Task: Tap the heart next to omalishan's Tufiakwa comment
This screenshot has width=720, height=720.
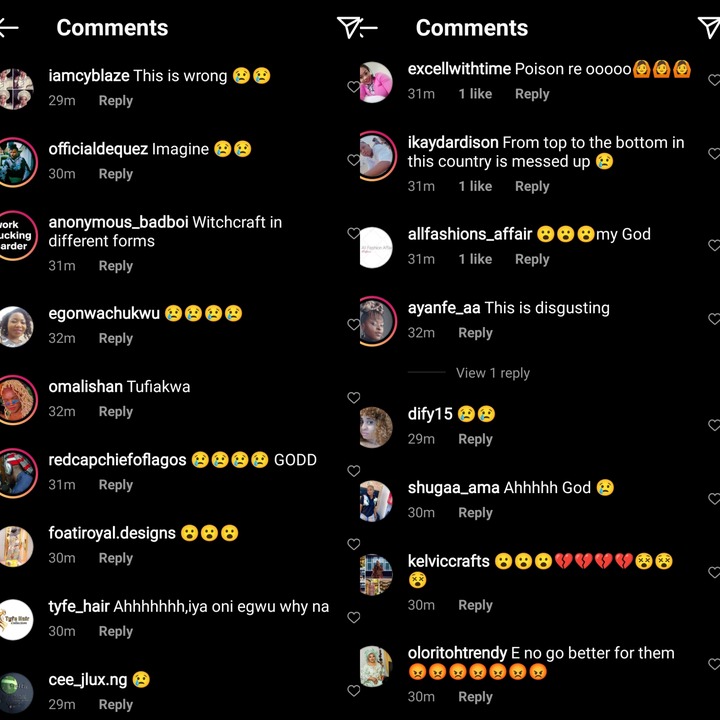Action: click(x=353, y=398)
